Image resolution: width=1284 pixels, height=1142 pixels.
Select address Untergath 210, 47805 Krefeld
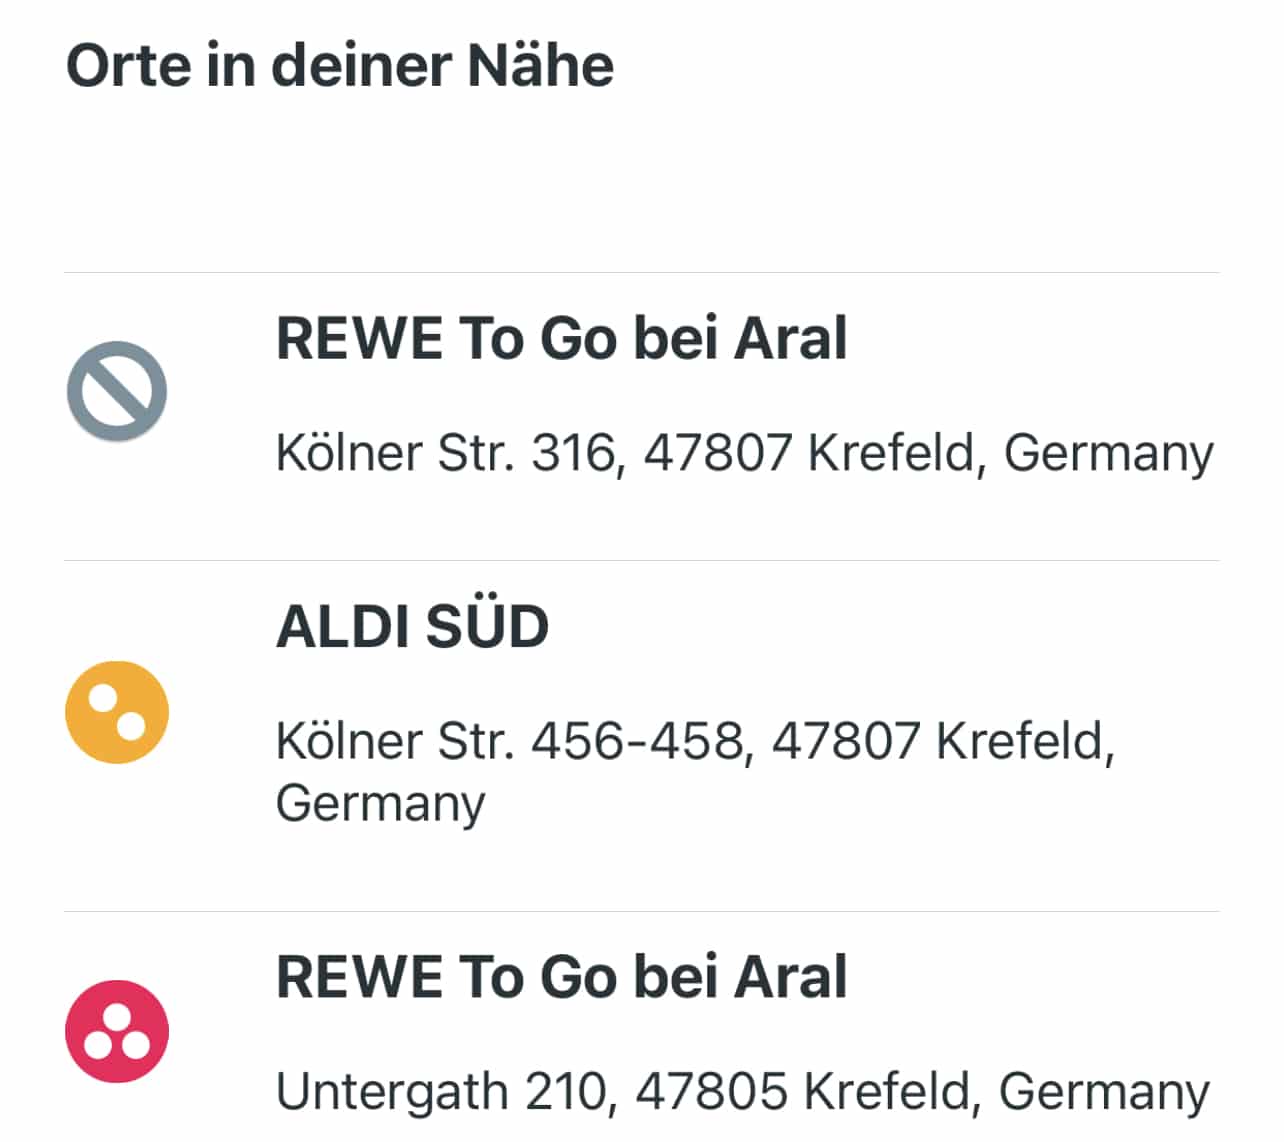point(741,1091)
